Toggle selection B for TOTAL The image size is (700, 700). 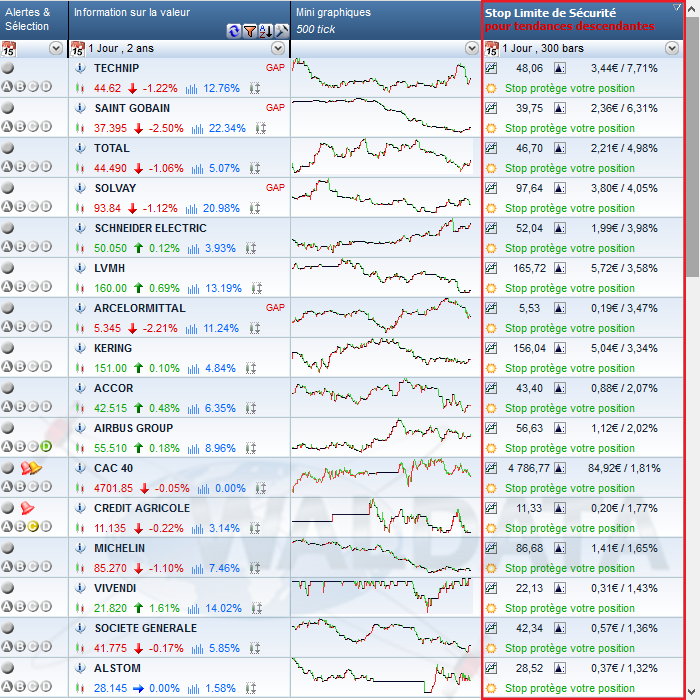click(x=20, y=167)
